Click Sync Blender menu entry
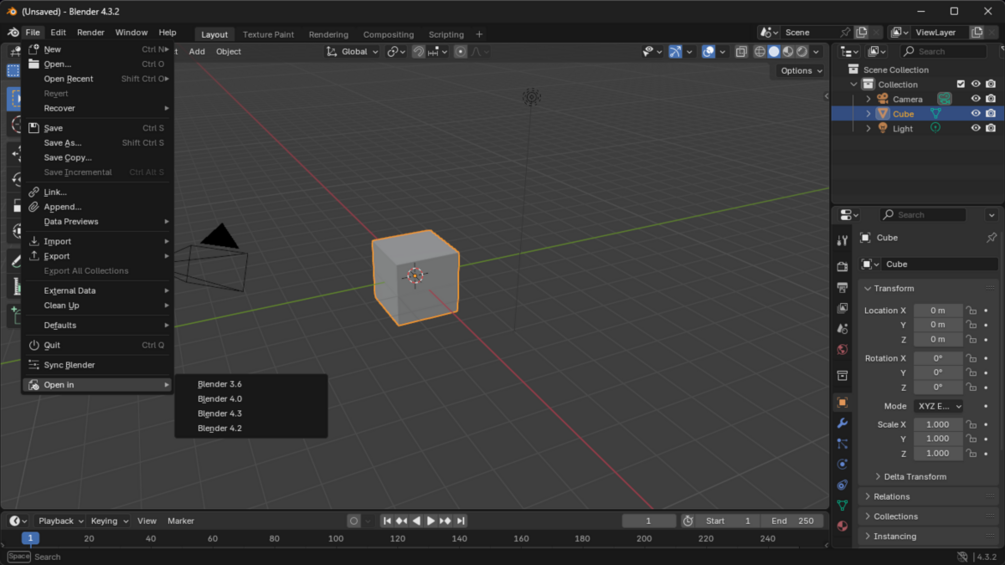Screen dimensions: 1005x565 pyautogui.click(x=98, y=364)
